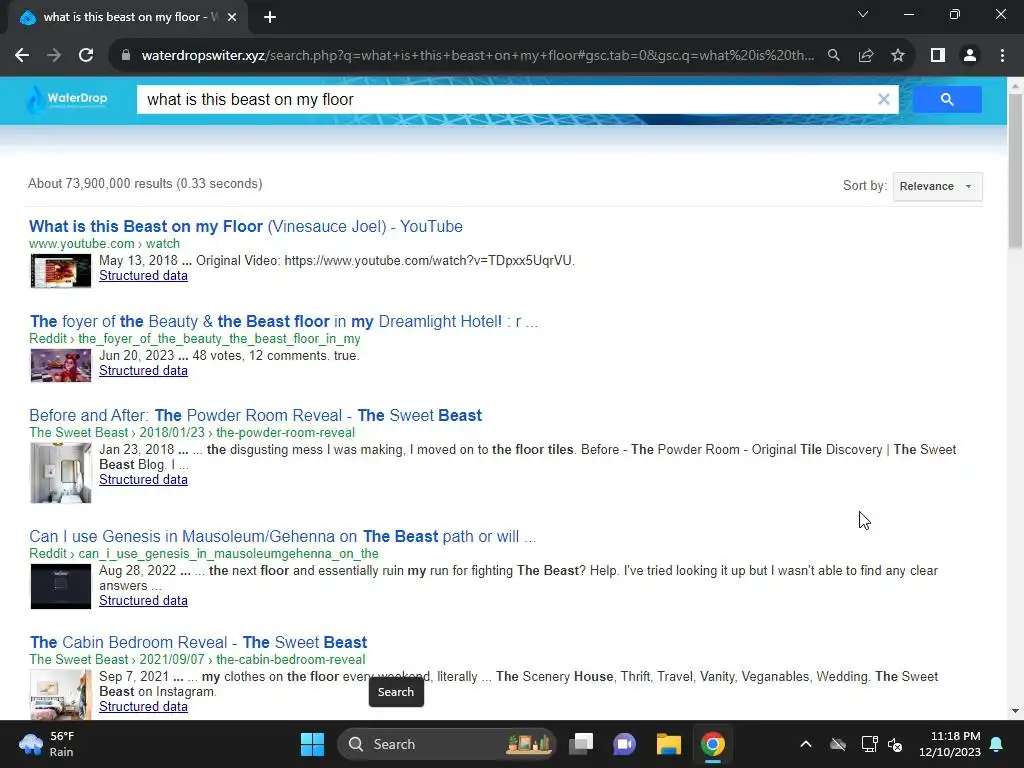
Task: Open the weather widget showing 56°F Rain
Action: pos(47,744)
